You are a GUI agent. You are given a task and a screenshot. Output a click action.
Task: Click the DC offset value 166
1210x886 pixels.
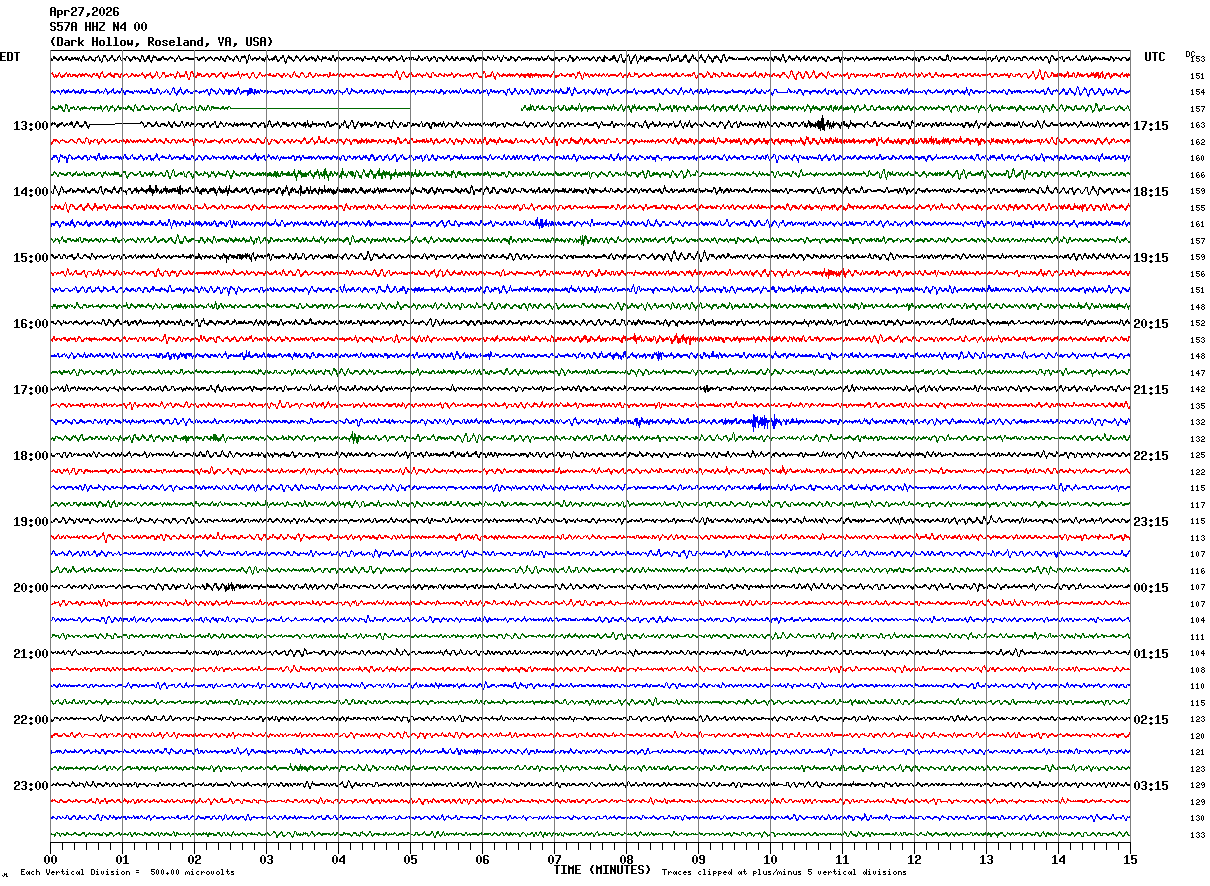[1197, 175]
